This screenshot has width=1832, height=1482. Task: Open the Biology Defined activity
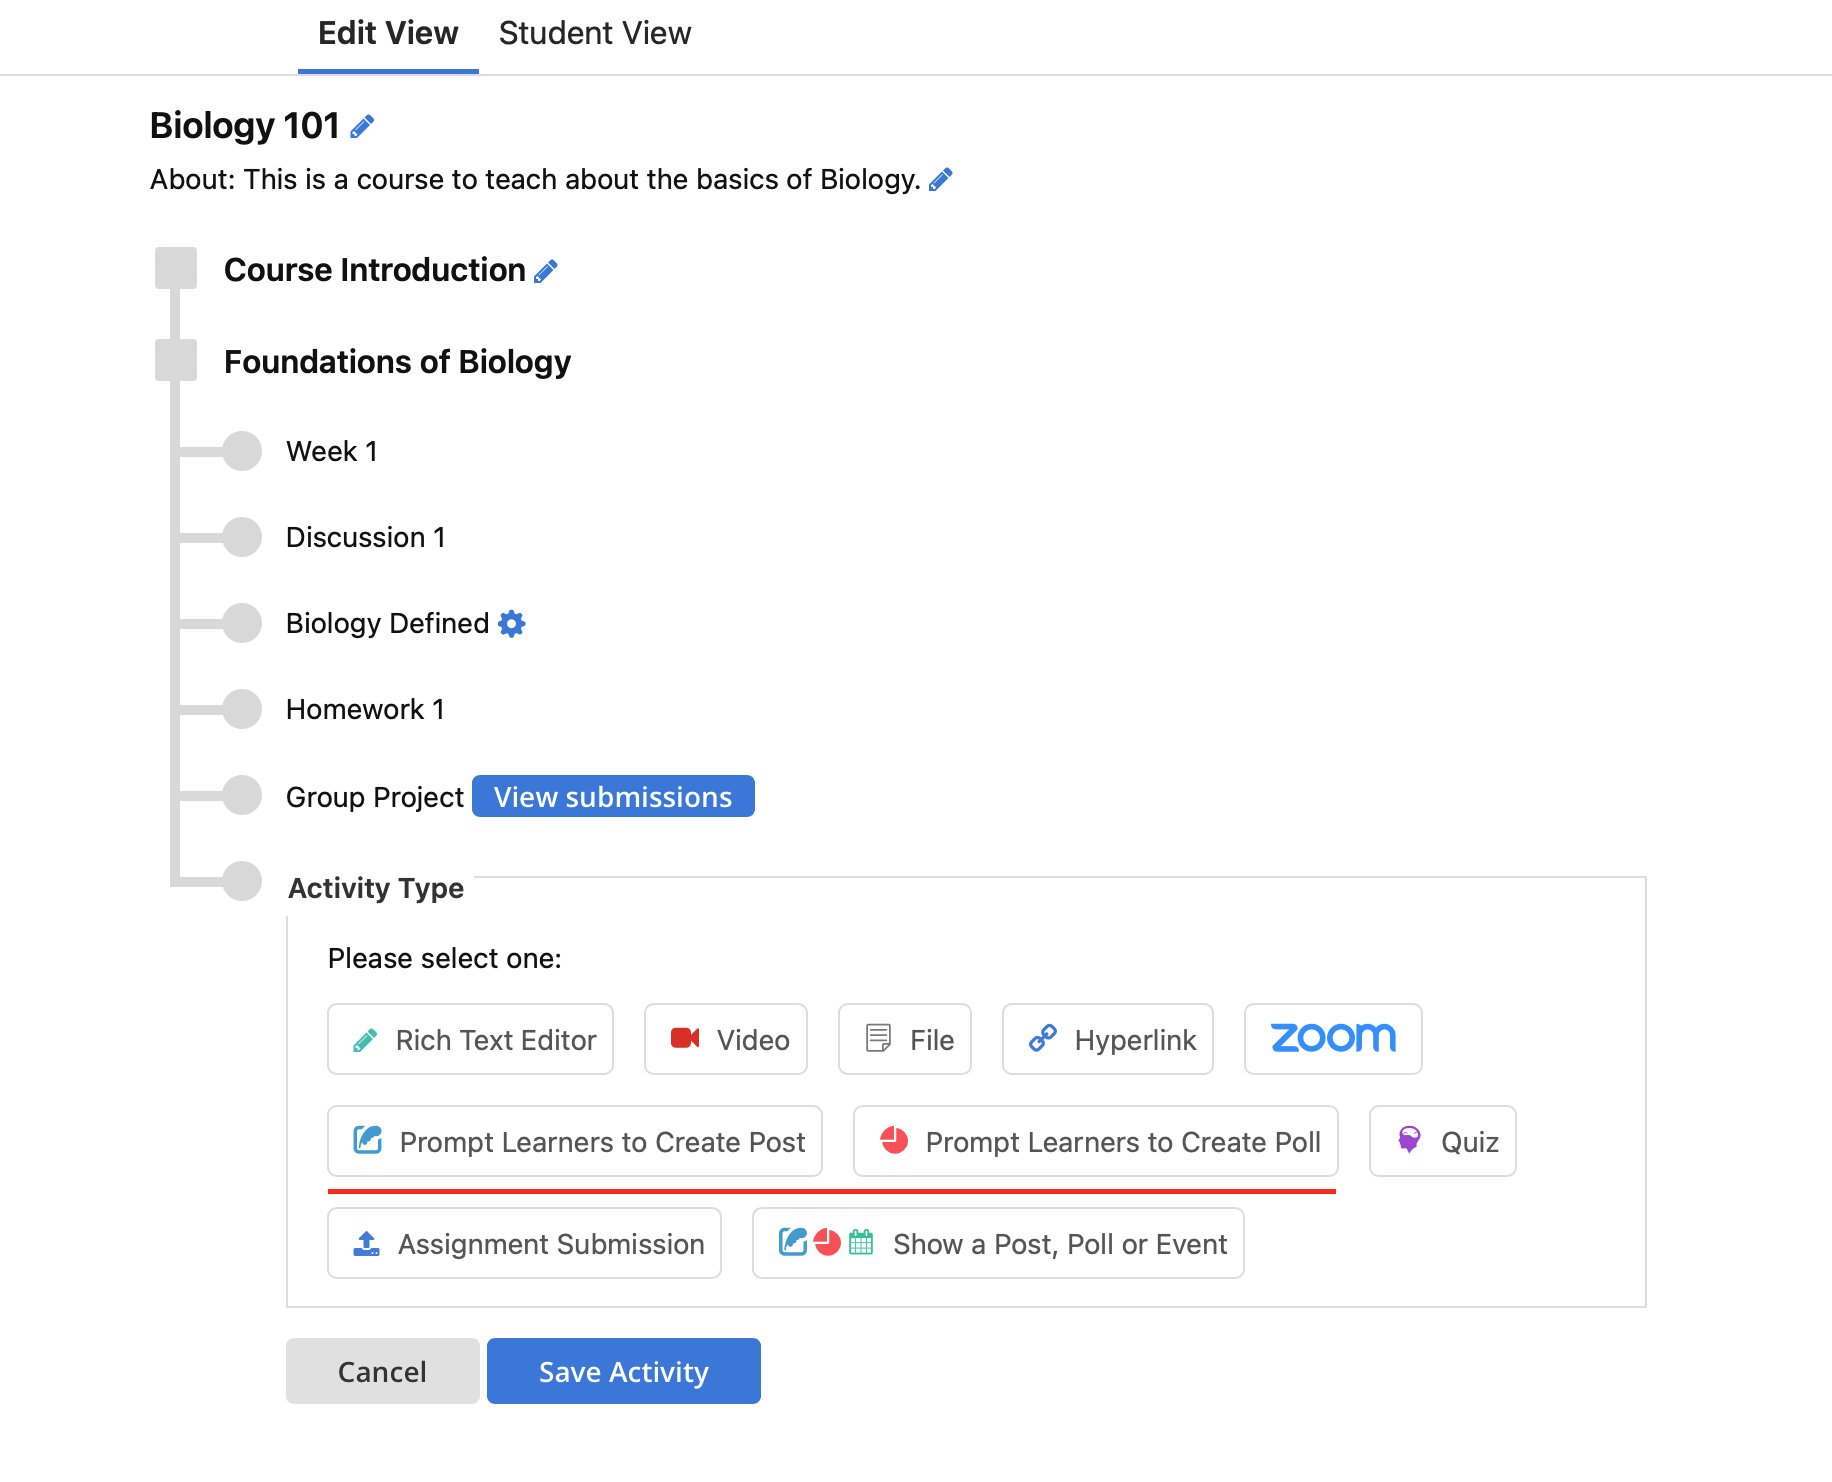[388, 624]
